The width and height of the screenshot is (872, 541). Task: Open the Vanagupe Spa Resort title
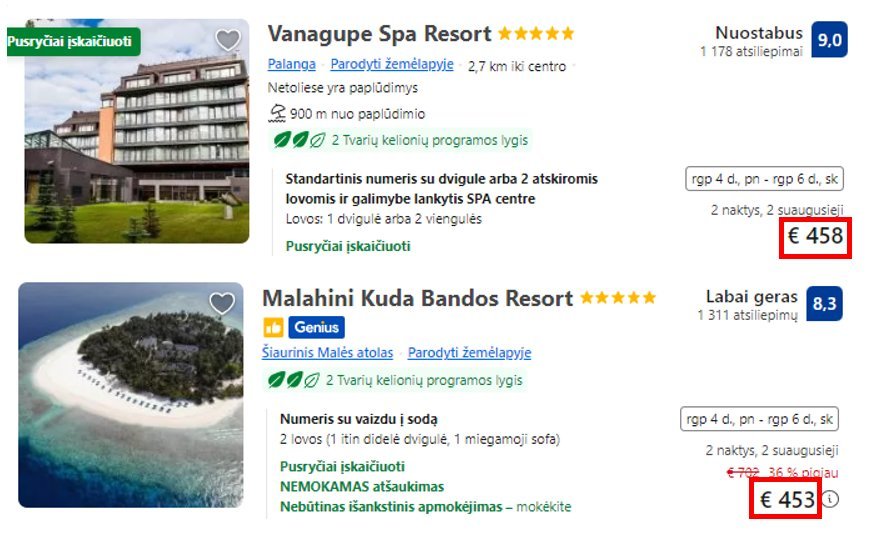click(x=379, y=34)
